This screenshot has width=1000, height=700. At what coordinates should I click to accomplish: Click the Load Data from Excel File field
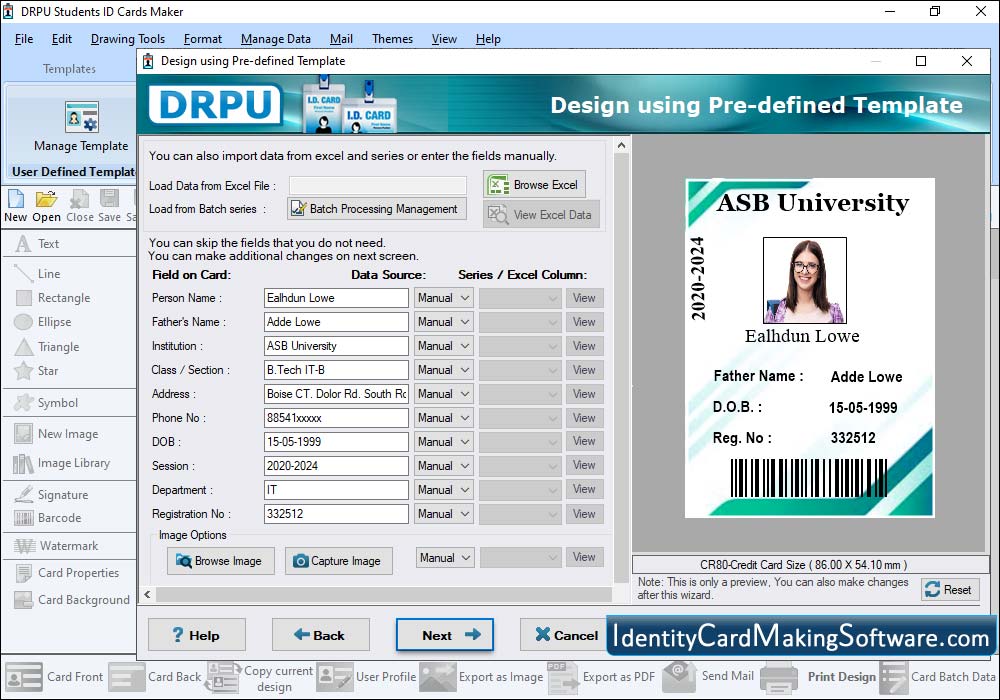pos(378,186)
